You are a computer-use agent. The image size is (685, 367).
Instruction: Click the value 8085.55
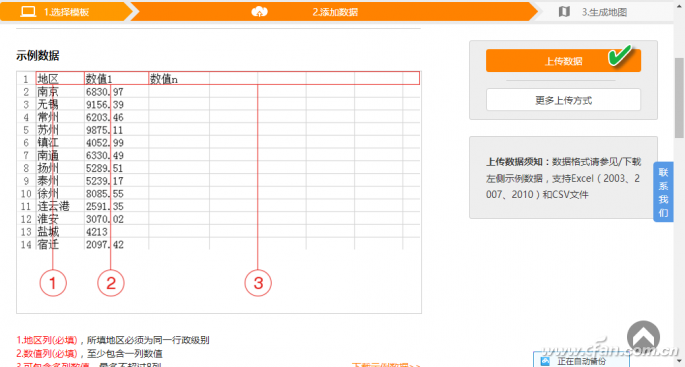(x=105, y=193)
